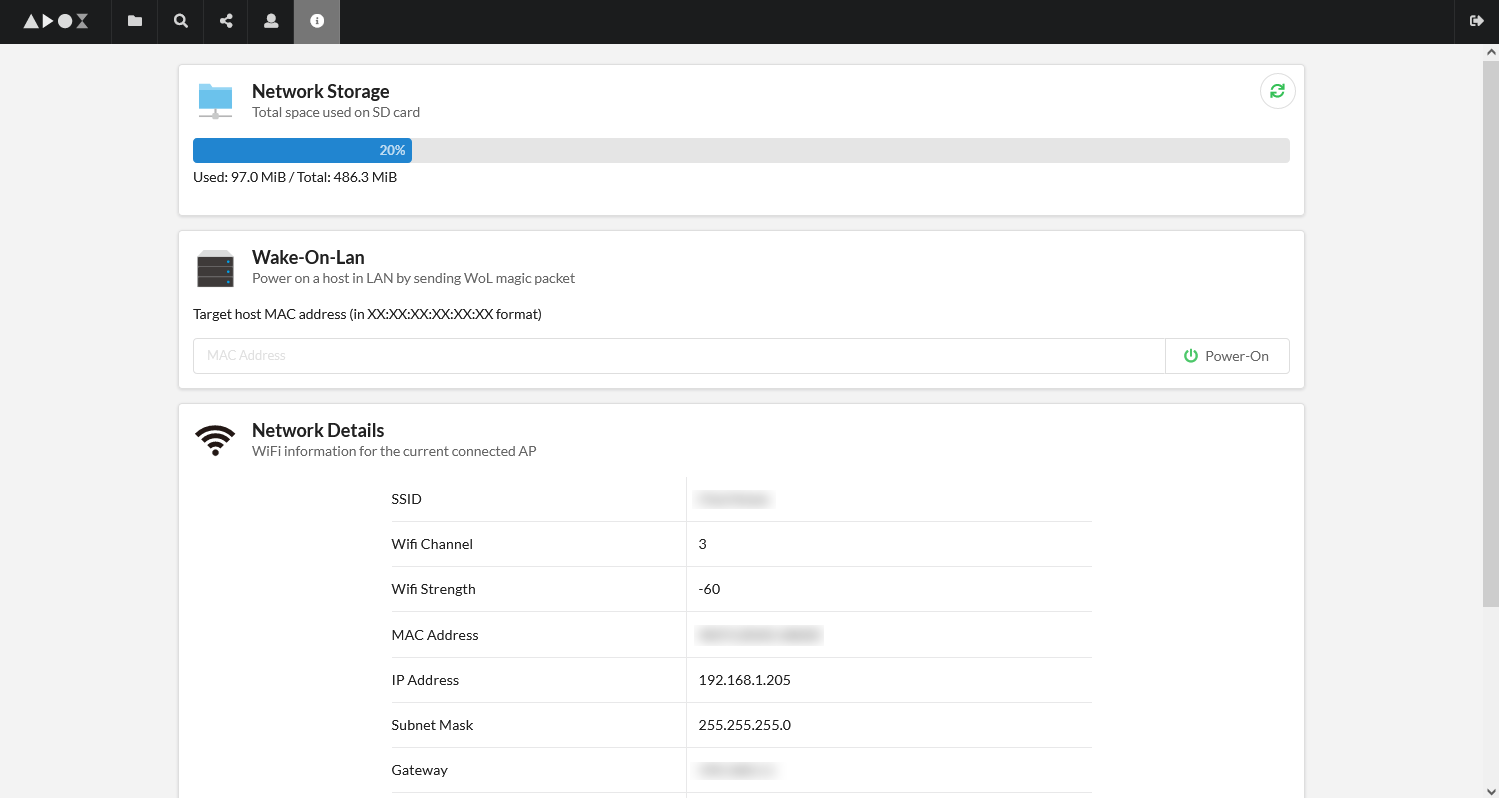
Task: Click the Gateway row label
Action: click(419, 770)
